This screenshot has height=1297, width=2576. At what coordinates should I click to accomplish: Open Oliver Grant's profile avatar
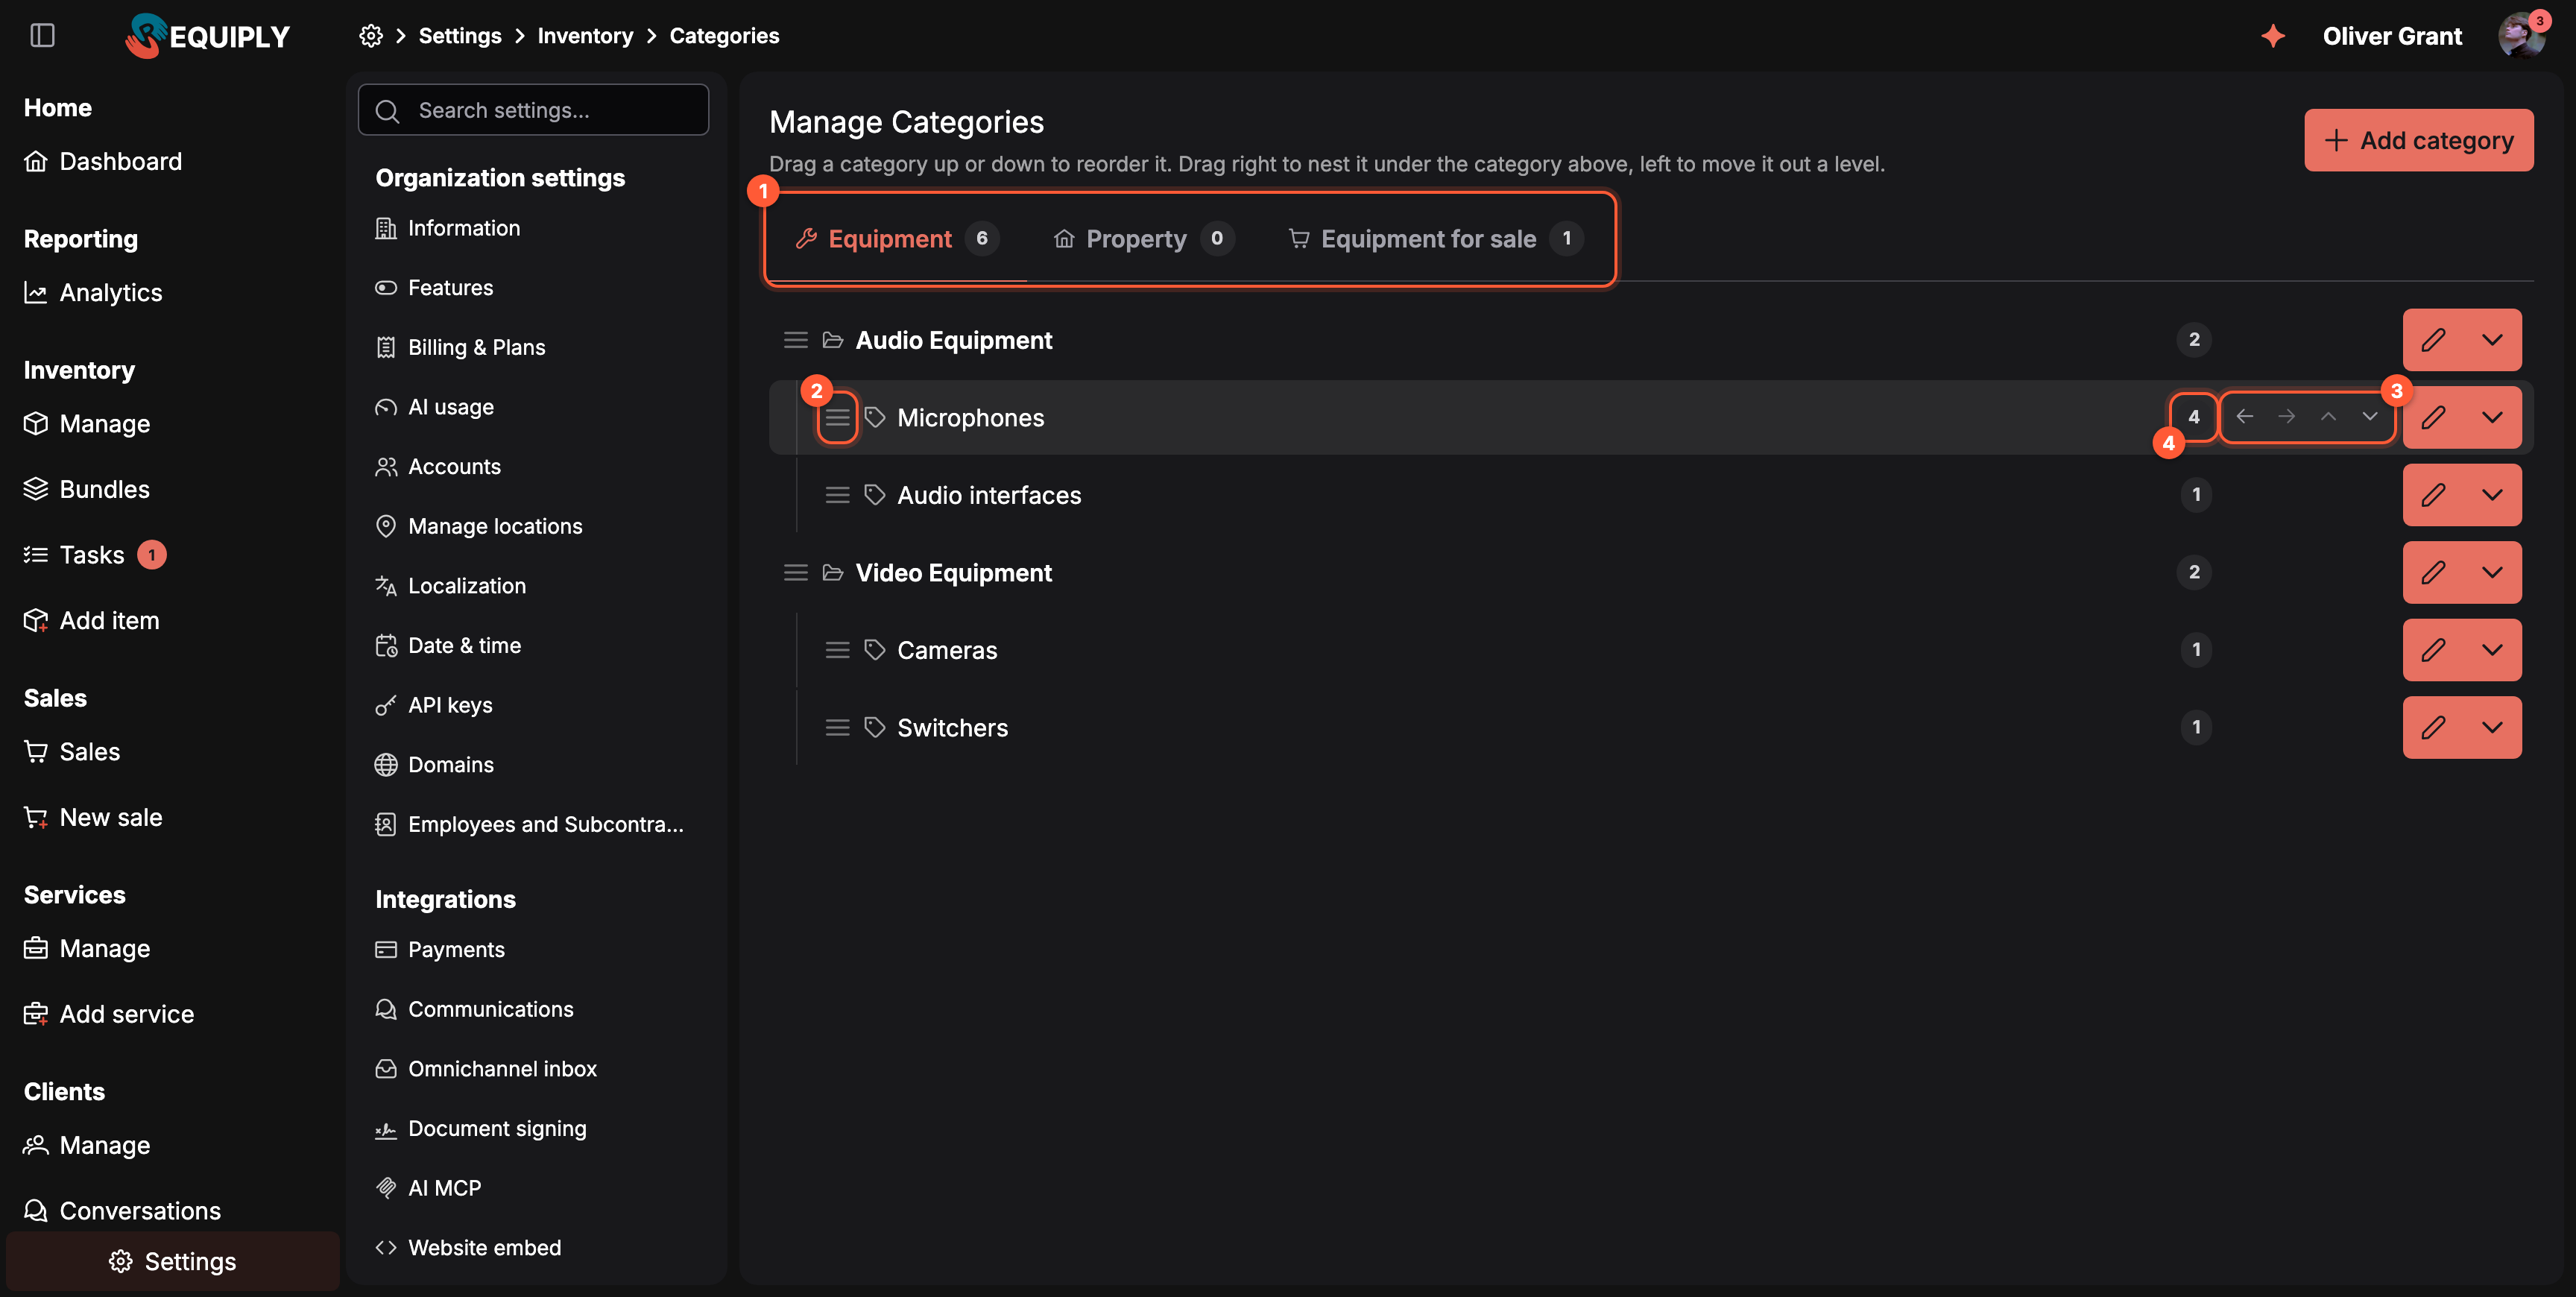(x=2521, y=36)
